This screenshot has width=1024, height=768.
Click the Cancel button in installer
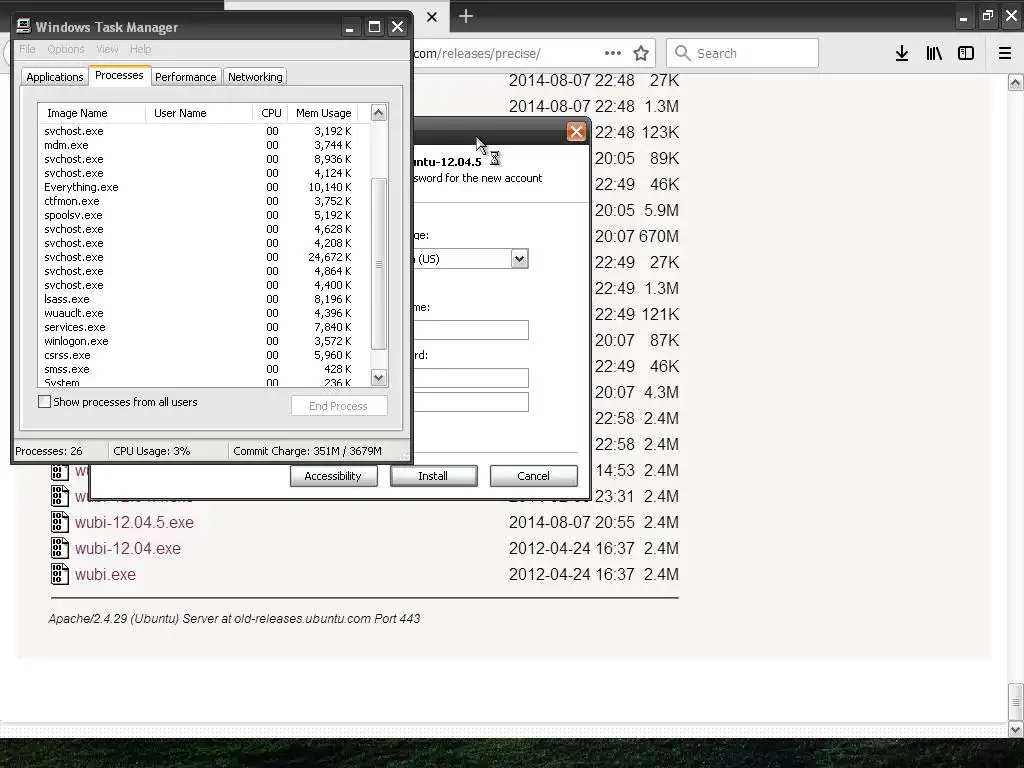(534, 476)
